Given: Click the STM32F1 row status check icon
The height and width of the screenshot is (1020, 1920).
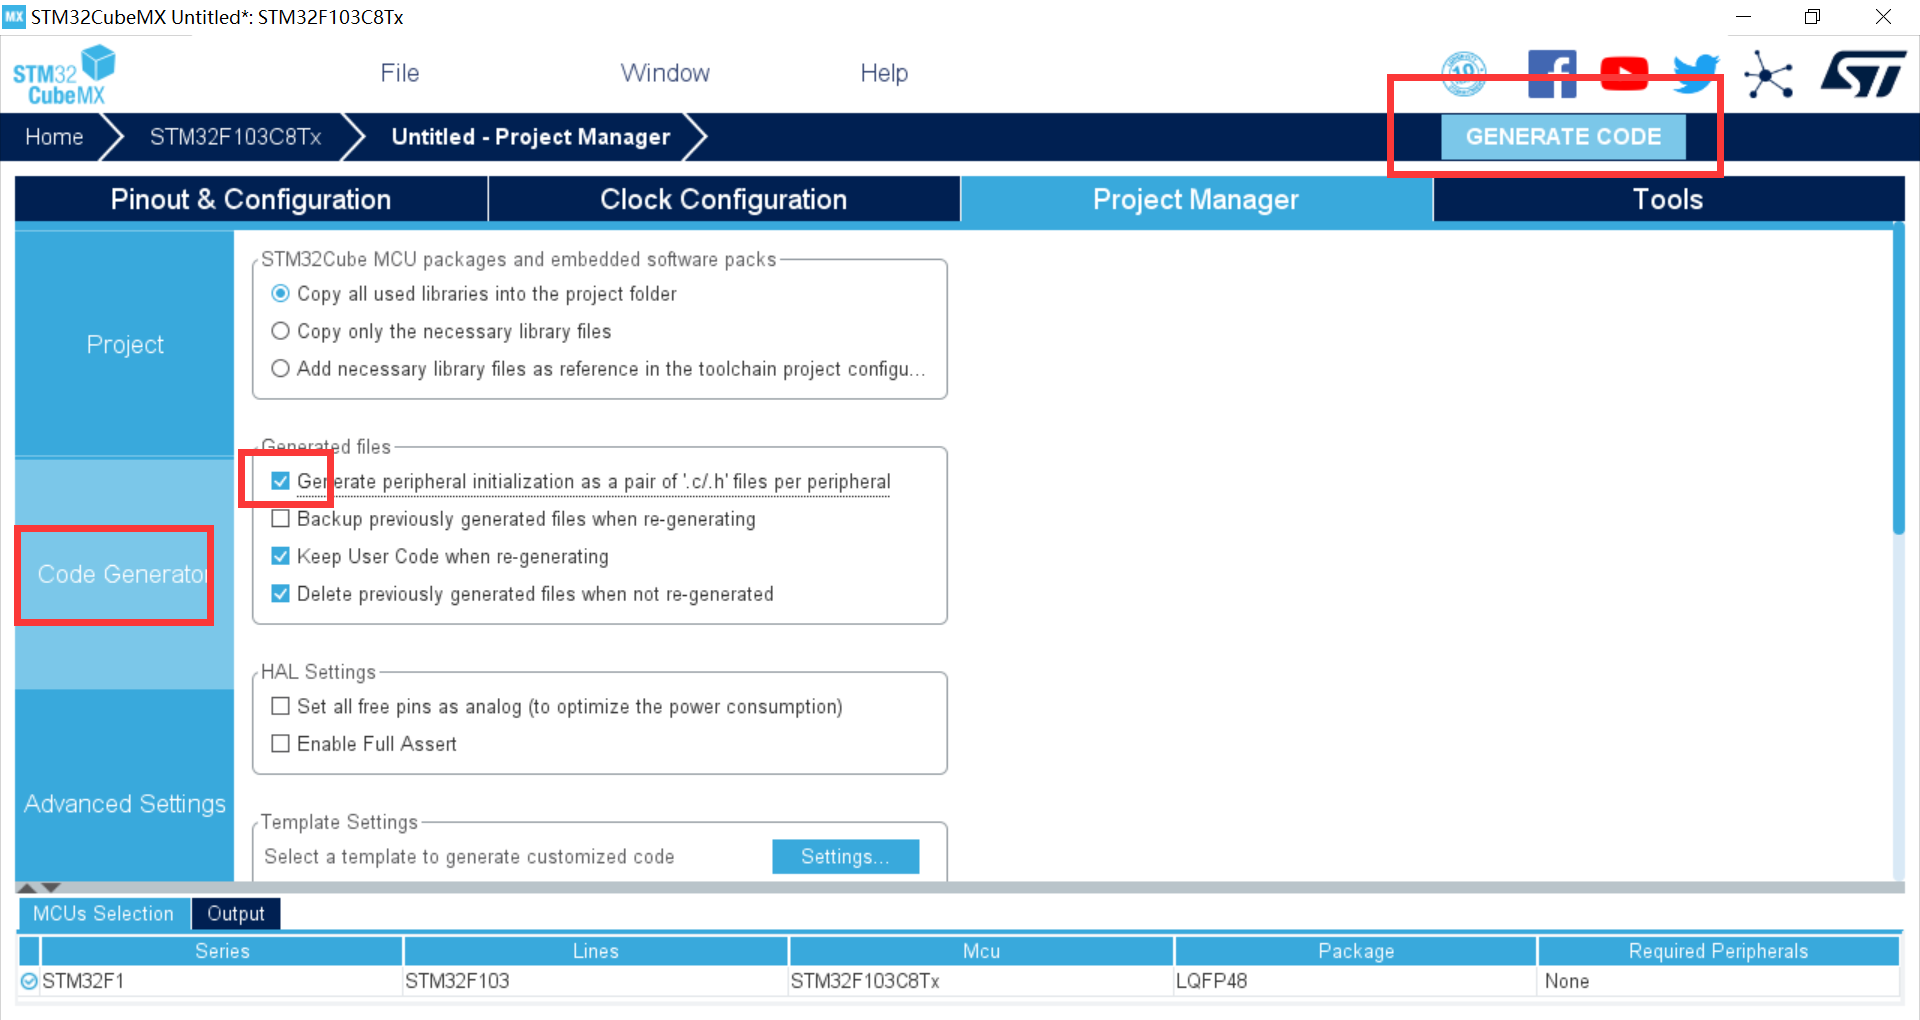Looking at the screenshot, I should tap(29, 981).
